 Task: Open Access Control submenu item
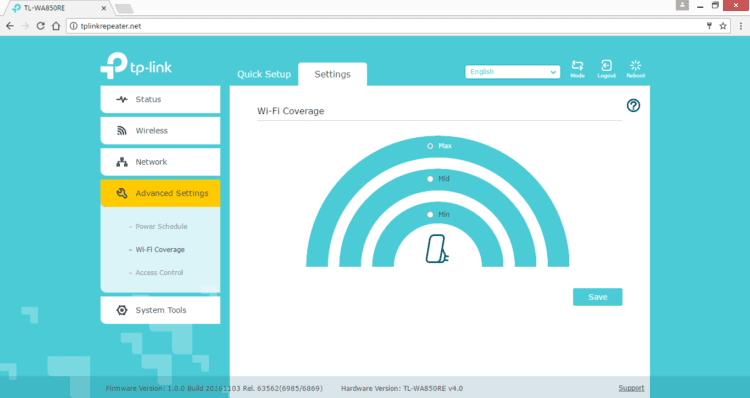click(159, 273)
